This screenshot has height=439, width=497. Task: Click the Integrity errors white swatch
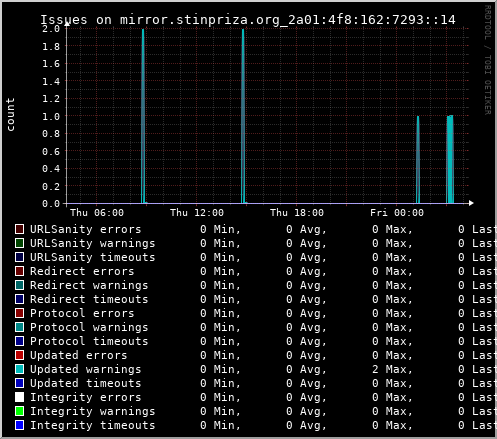pyautogui.click(x=19, y=397)
